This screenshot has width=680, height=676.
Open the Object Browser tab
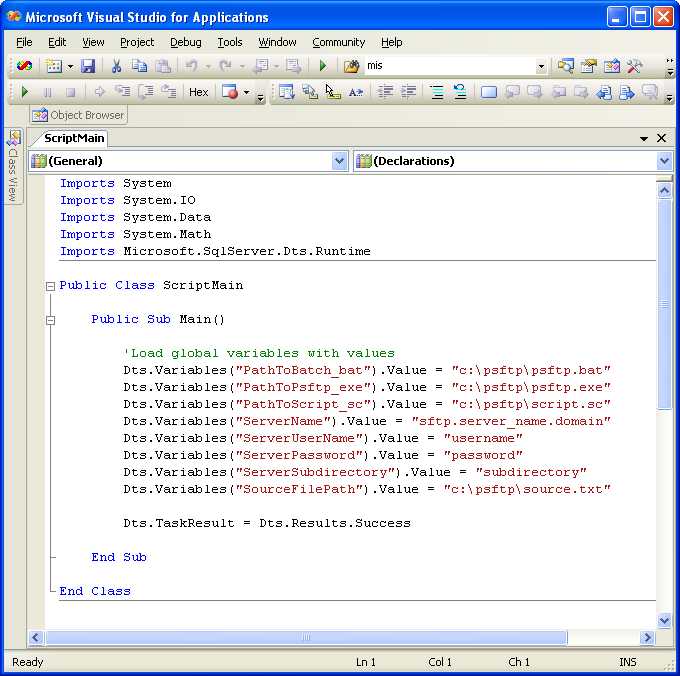tap(79, 115)
